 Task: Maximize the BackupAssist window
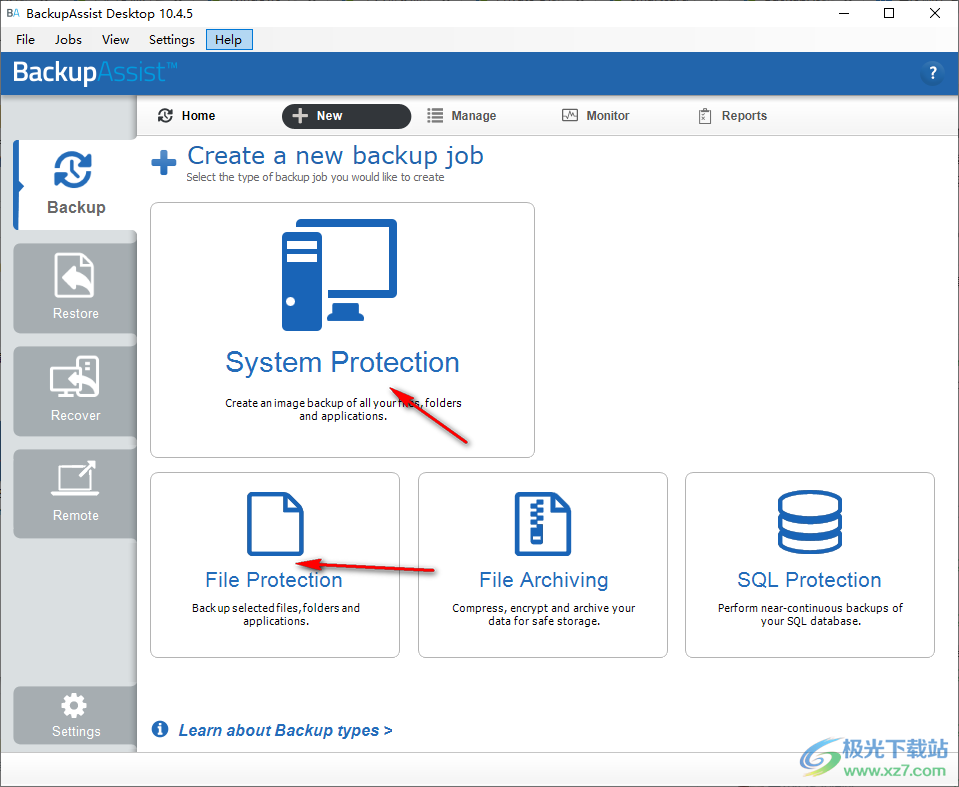click(x=889, y=13)
